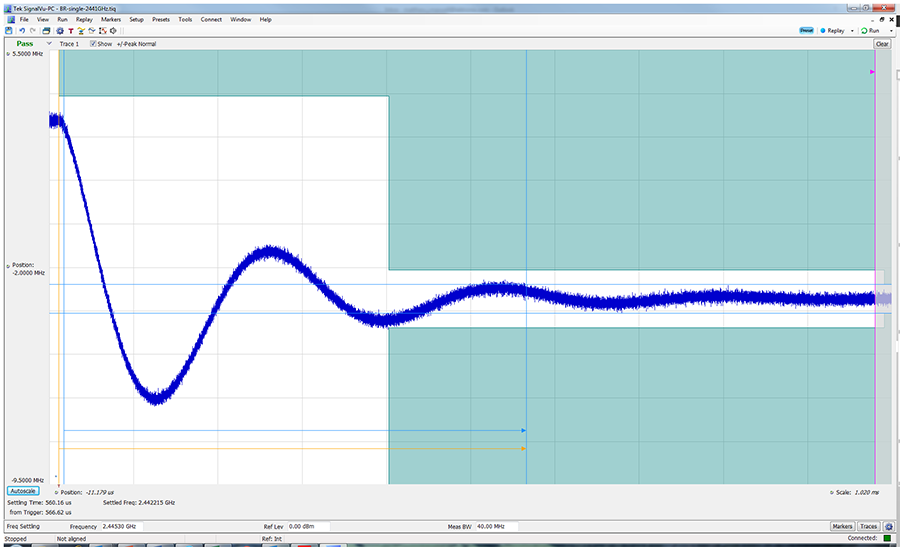Image resolution: width=900 pixels, height=547 pixels.
Task: Click the Preset button in the toolbar
Action: tap(806, 31)
